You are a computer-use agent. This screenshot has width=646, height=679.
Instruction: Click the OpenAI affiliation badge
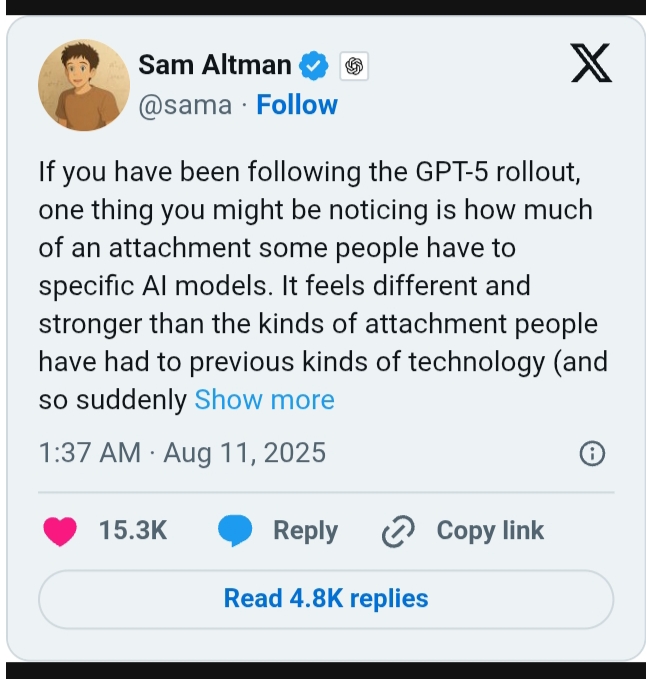pos(352,67)
